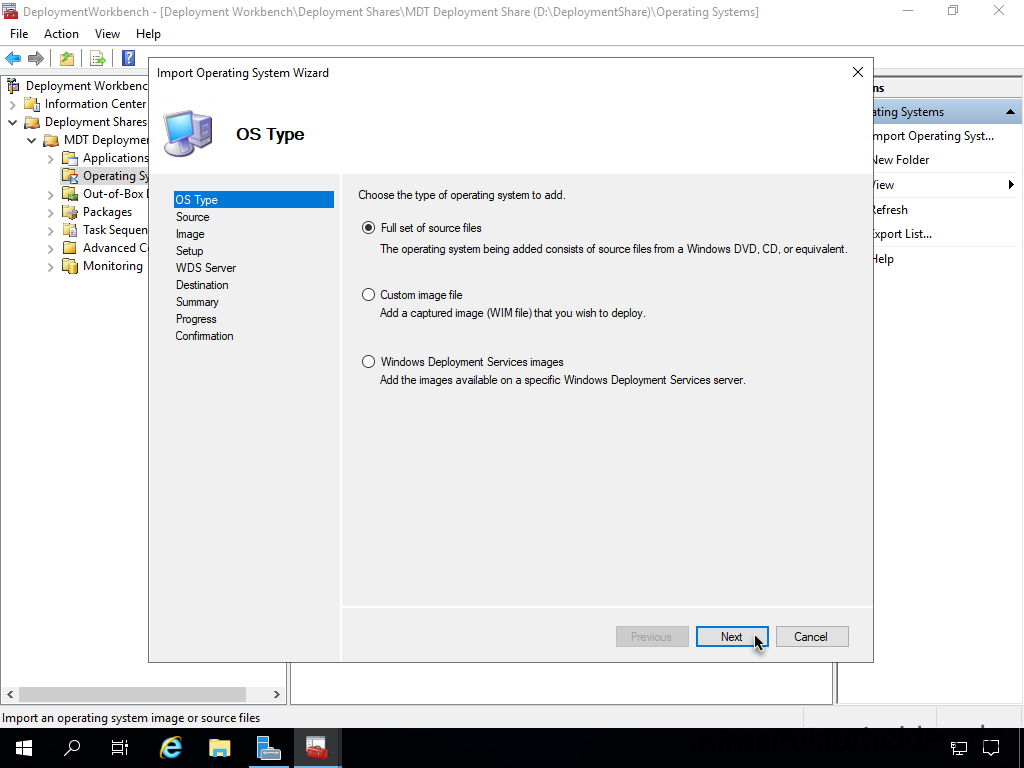Open the Action menu

(x=61, y=34)
